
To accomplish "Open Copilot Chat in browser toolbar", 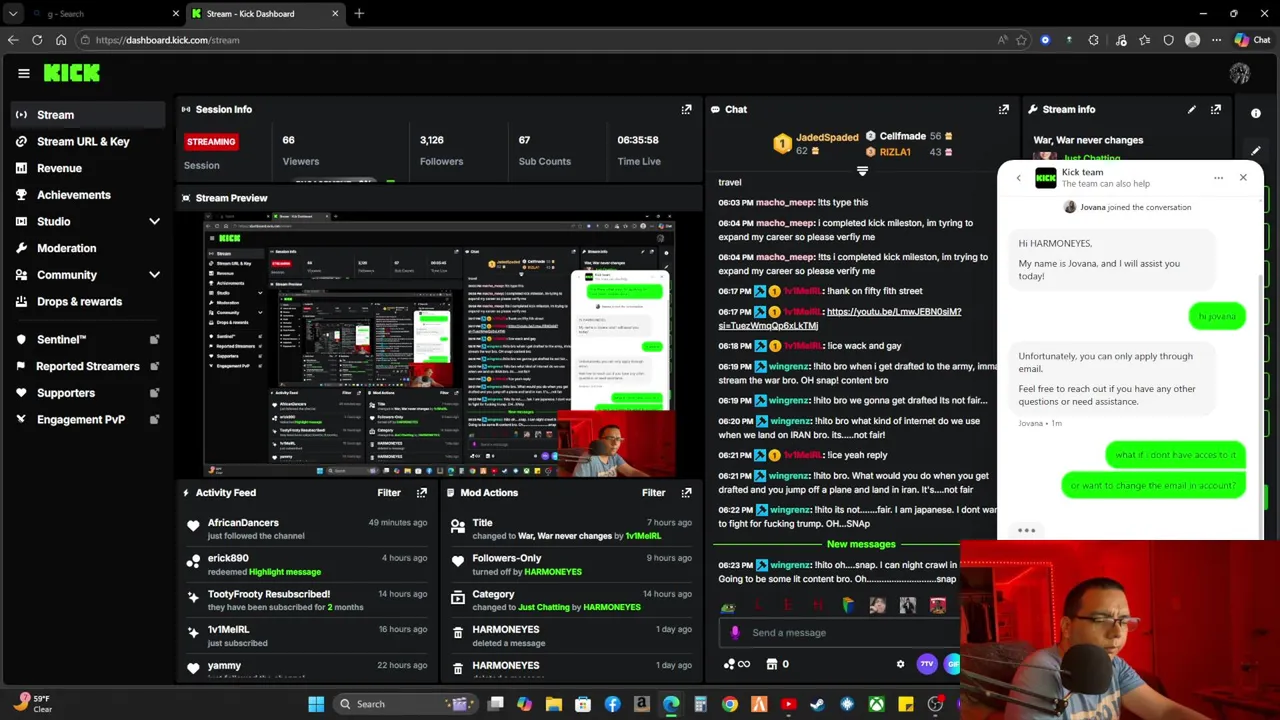I will coord(1252,40).
